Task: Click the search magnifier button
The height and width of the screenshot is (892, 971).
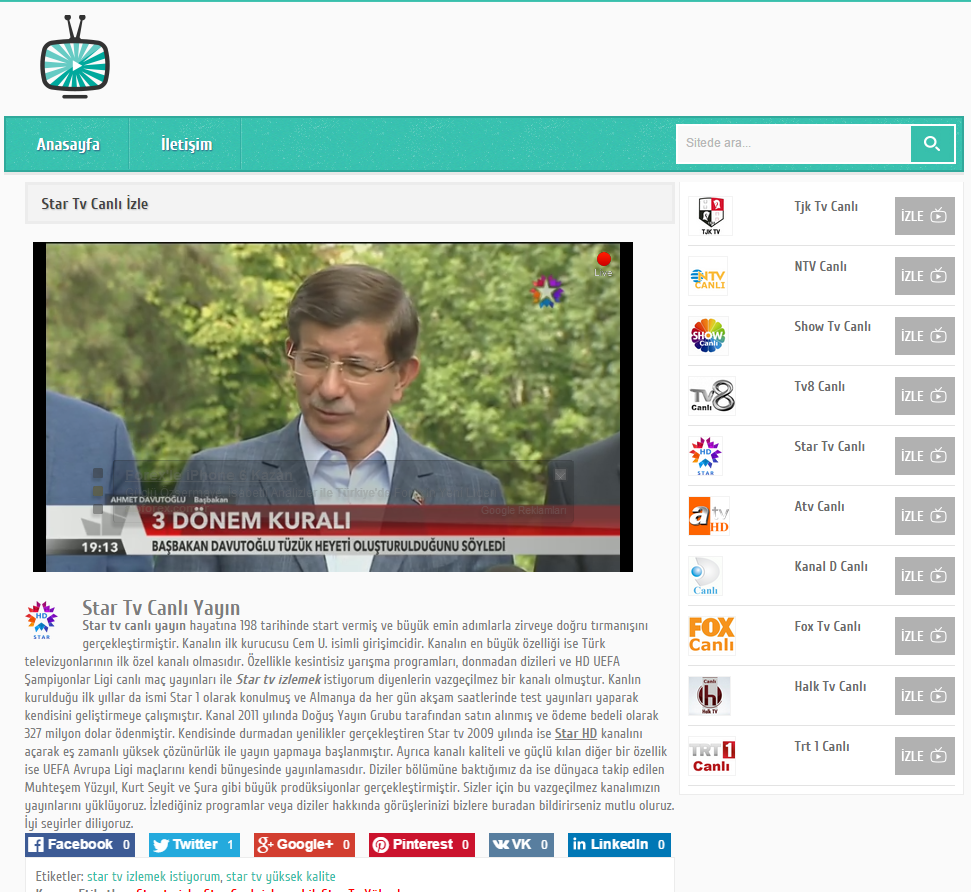Action: [x=932, y=144]
